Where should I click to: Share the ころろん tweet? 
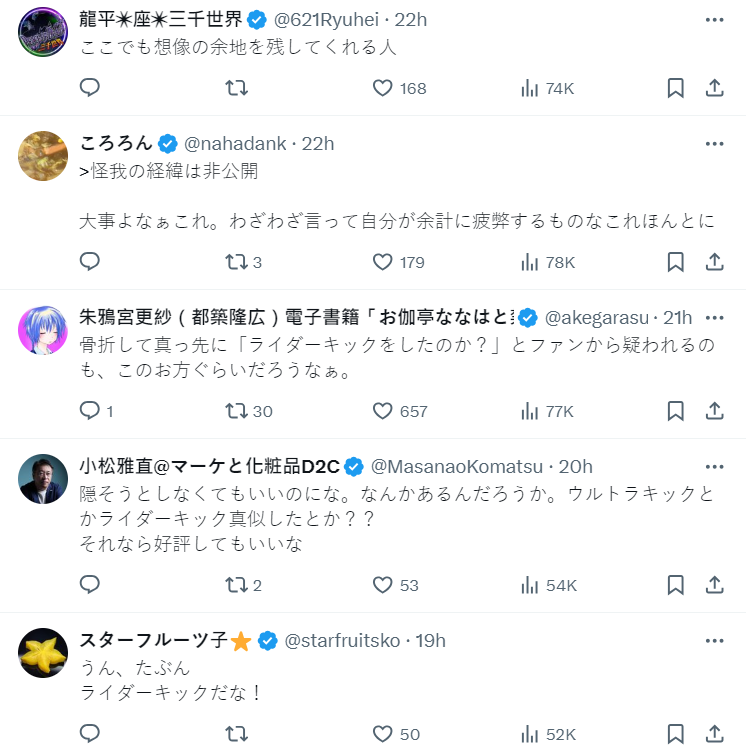point(714,262)
